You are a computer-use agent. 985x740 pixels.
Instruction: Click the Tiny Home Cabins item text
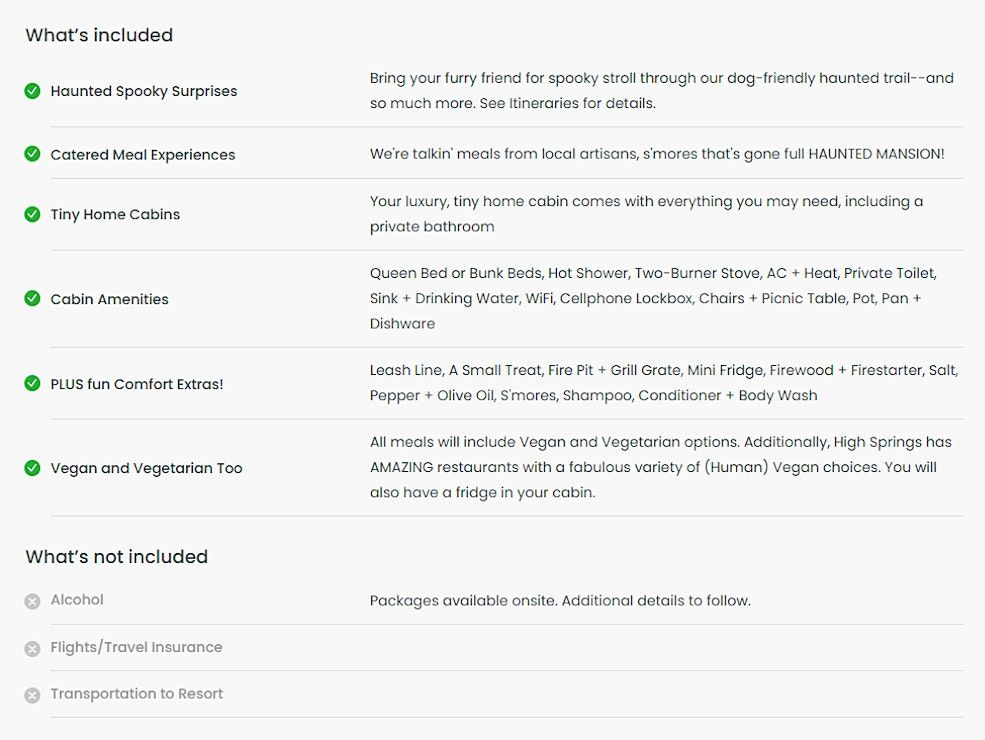tap(115, 214)
